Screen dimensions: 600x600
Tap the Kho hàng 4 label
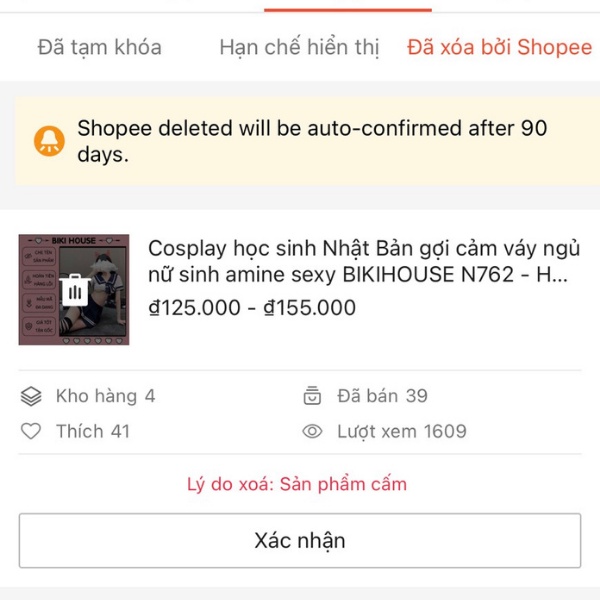click(x=105, y=396)
